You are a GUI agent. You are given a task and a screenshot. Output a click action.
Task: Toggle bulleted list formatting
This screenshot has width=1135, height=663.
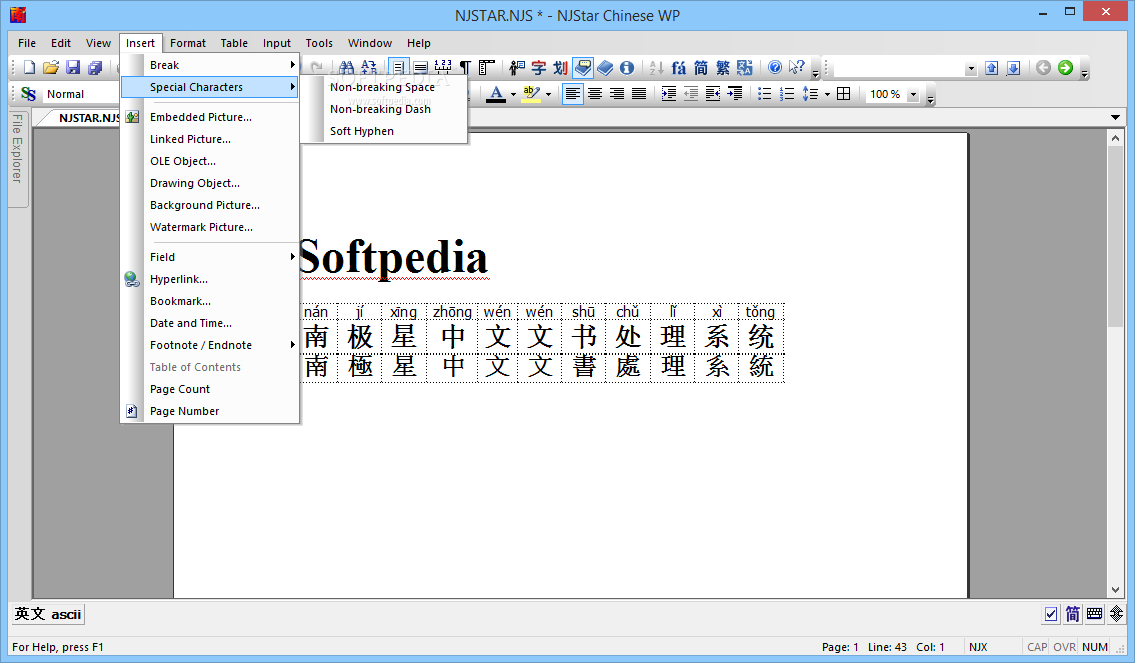pyautogui.click(x=764, y=93)
